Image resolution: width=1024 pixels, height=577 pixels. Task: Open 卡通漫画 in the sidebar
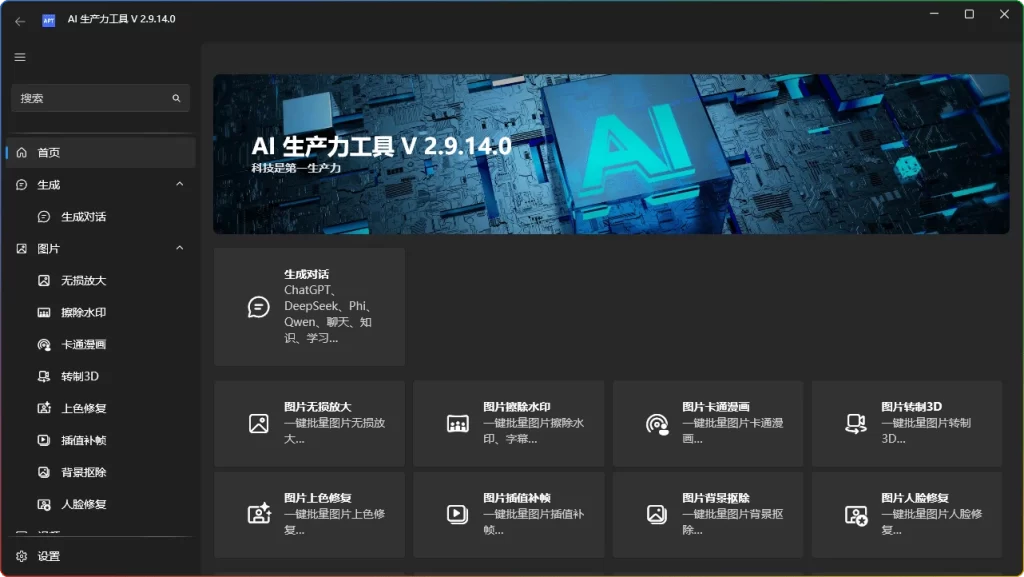point(101,345)
